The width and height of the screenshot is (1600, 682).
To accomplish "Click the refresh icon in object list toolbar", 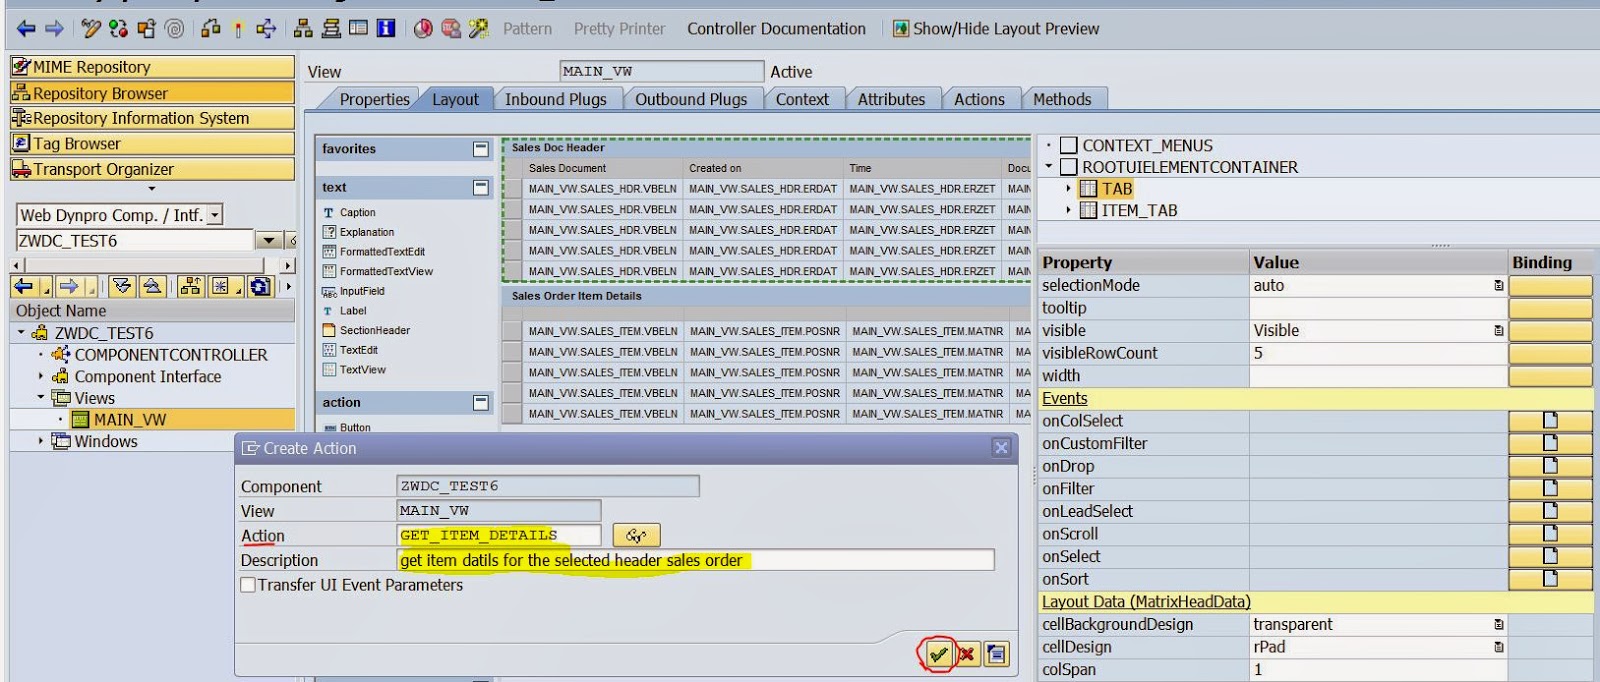I will coord(260,287).
